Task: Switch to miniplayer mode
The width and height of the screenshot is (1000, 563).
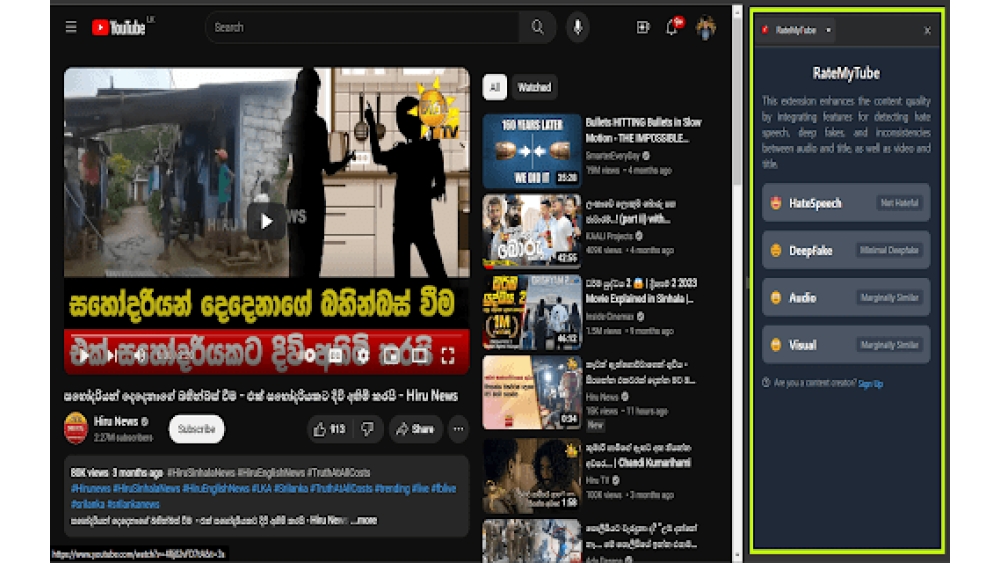Action: tap(391, 356)
